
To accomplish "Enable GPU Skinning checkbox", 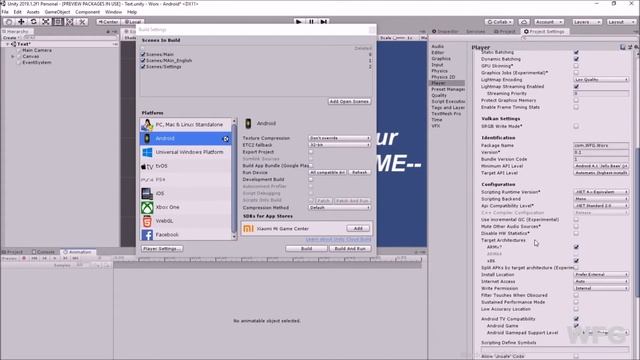I will click(x=576, y=66).
